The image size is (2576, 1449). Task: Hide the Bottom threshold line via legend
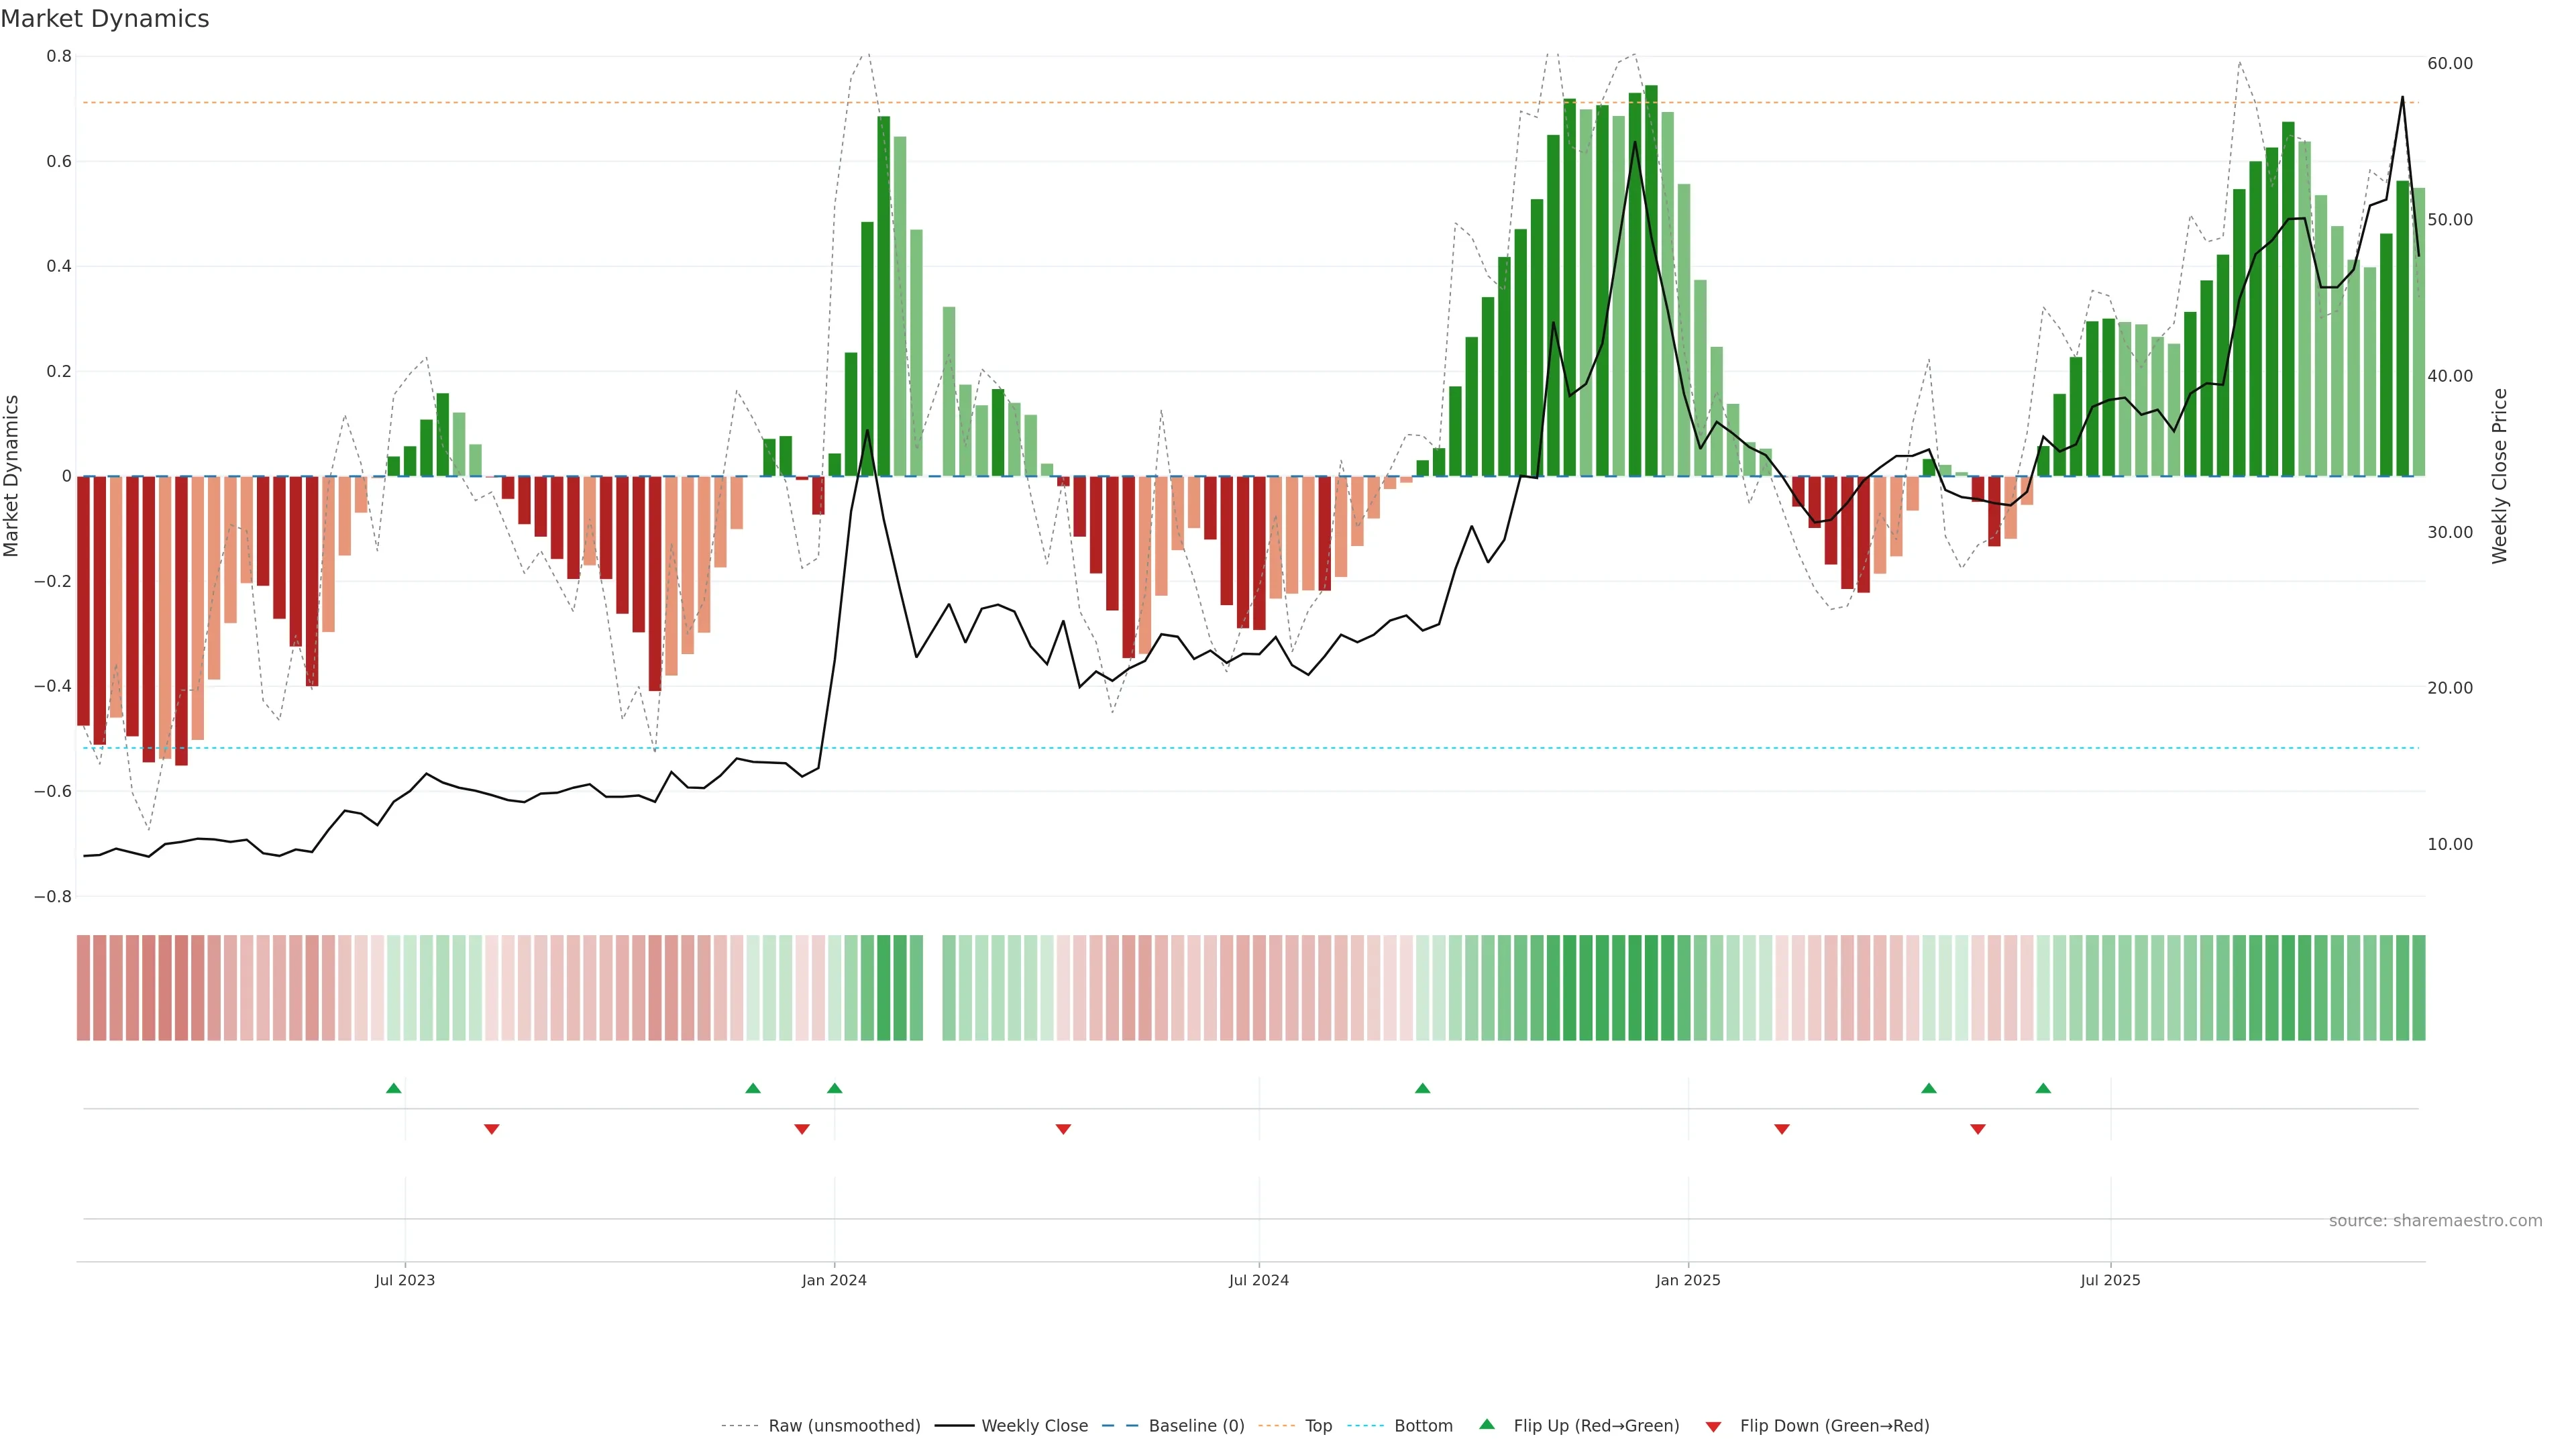[x=1423, y=1426]
